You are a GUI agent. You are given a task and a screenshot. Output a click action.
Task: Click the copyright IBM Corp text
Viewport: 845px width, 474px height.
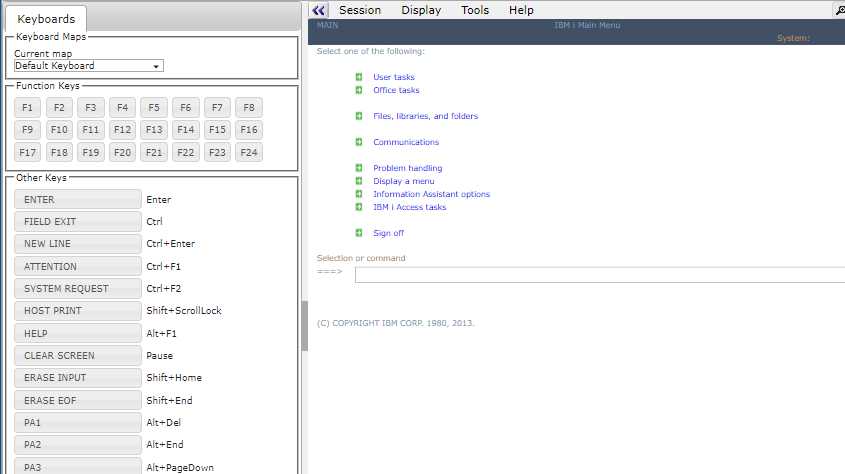click(x=396, y=323)
